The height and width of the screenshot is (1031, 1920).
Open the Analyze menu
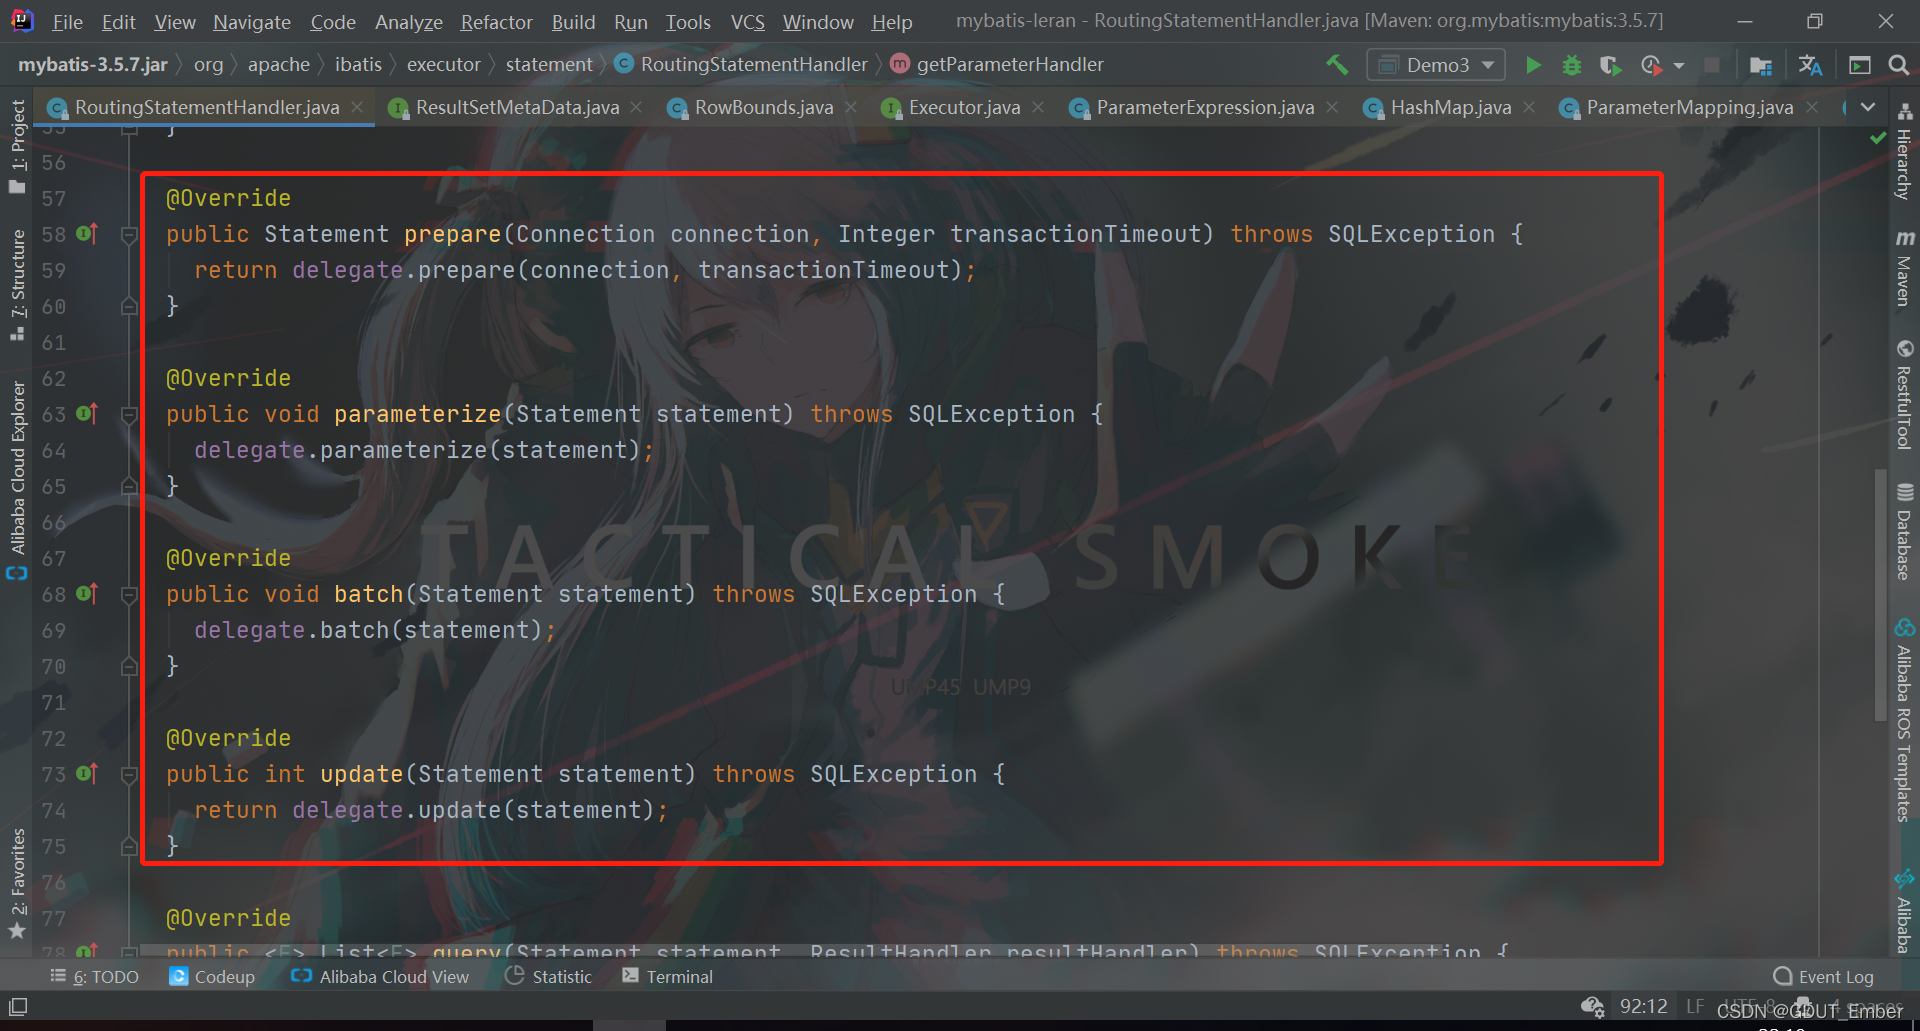[408, 22]
